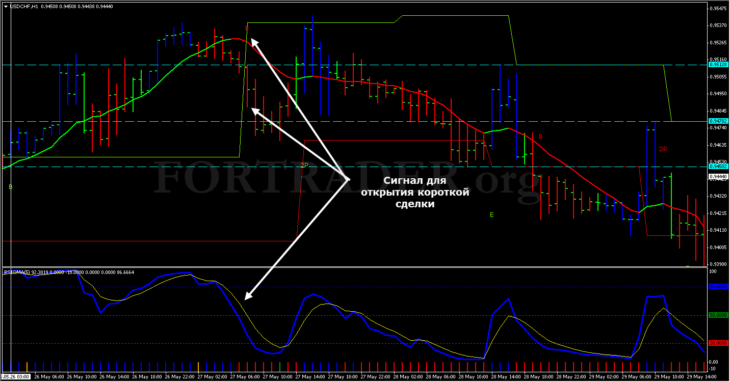Click the 28 May 10:00 time label
The height and width of the screenshot is (382, 730).
[x=472, y=376]
